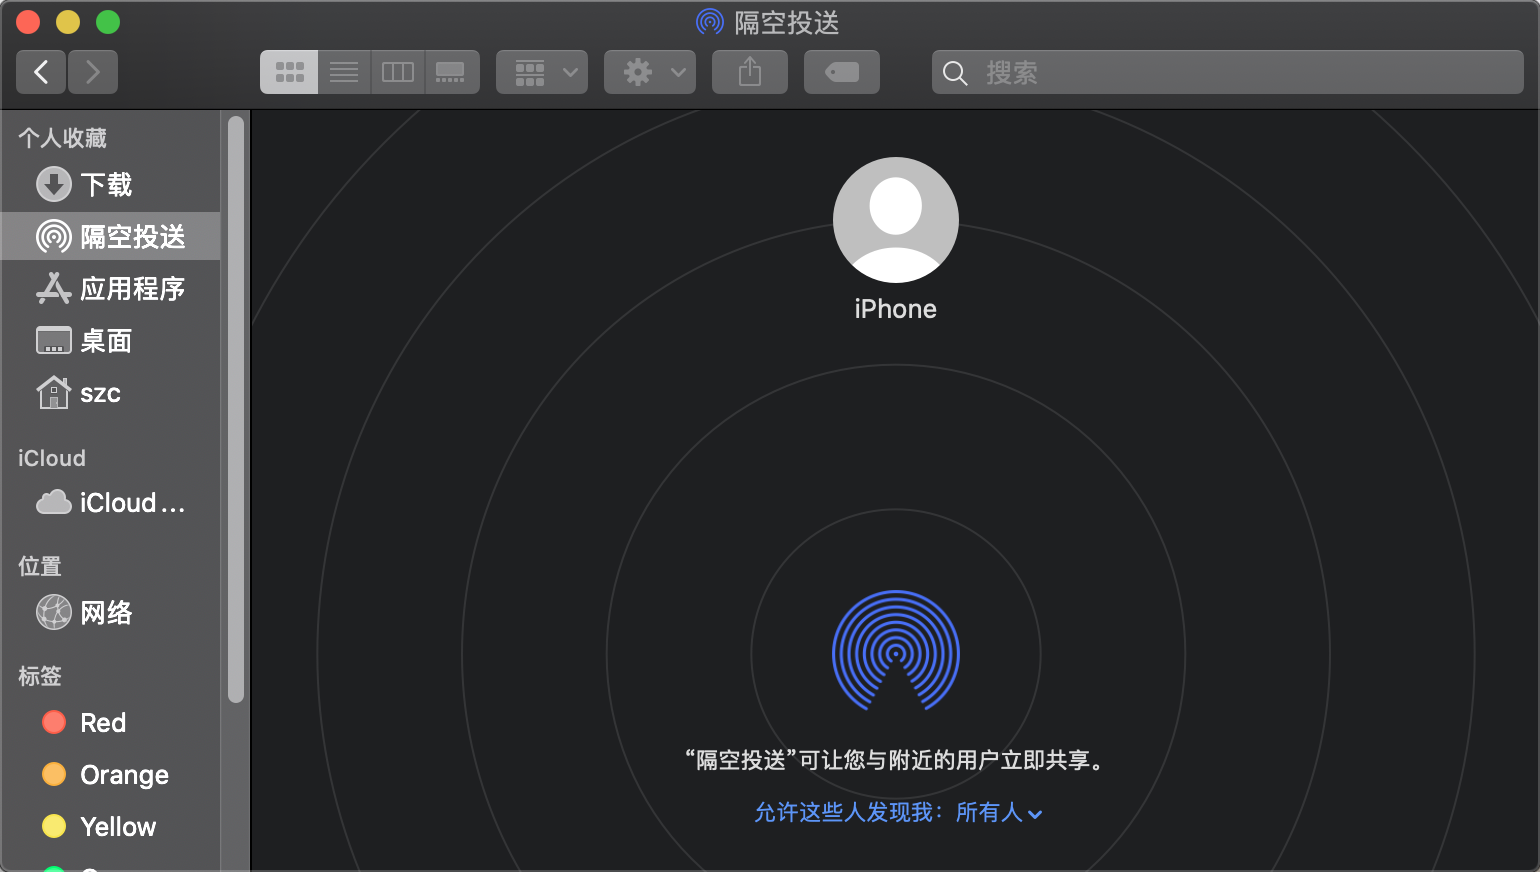Open 桌面 in the sidebar
1540x872 pixels.
point(111,340)
